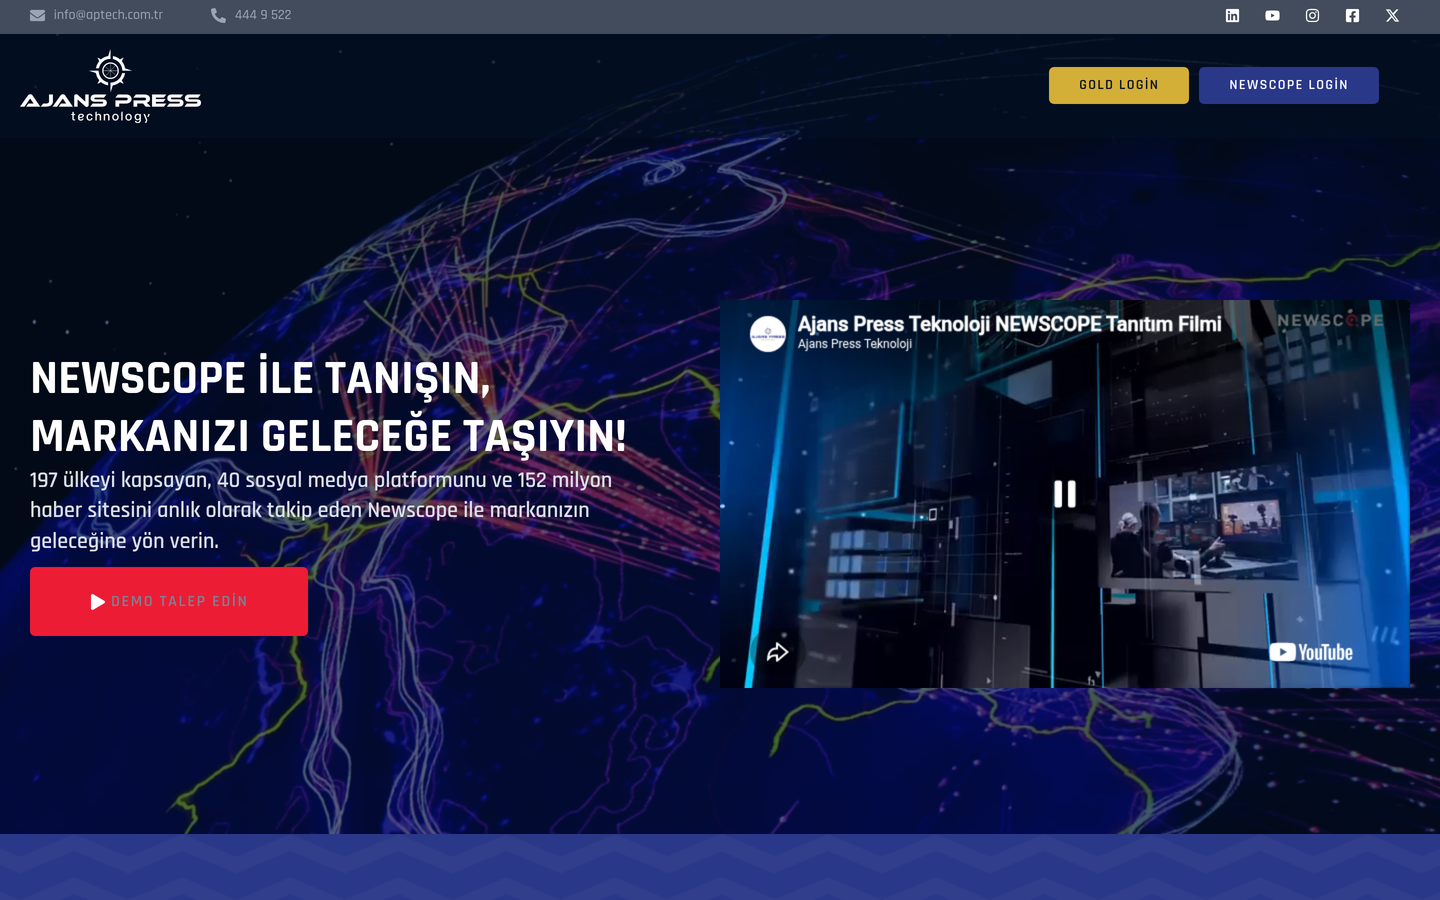Click the DEMO TALEP EDİN button
This screenshot has width=1440, height=900.
(169, 601)
